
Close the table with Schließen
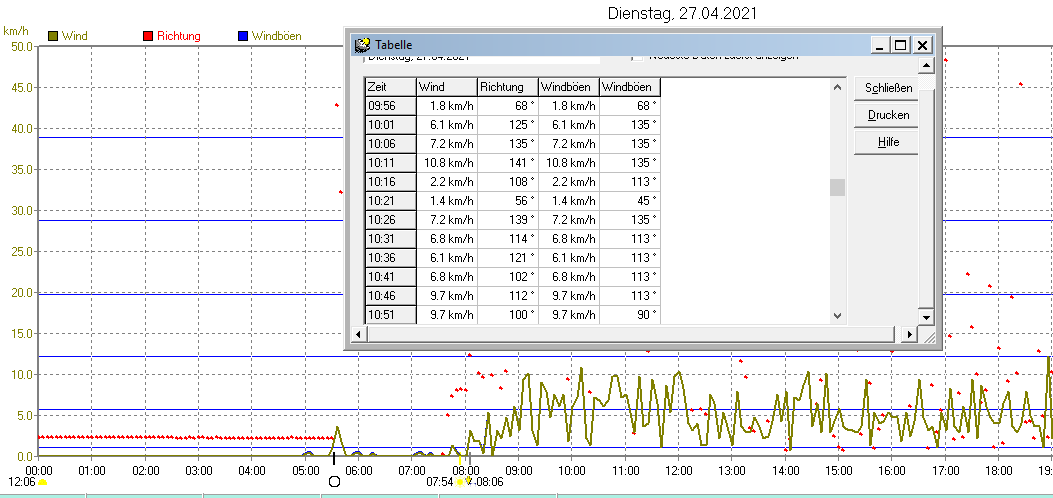(x=886, y=88)
